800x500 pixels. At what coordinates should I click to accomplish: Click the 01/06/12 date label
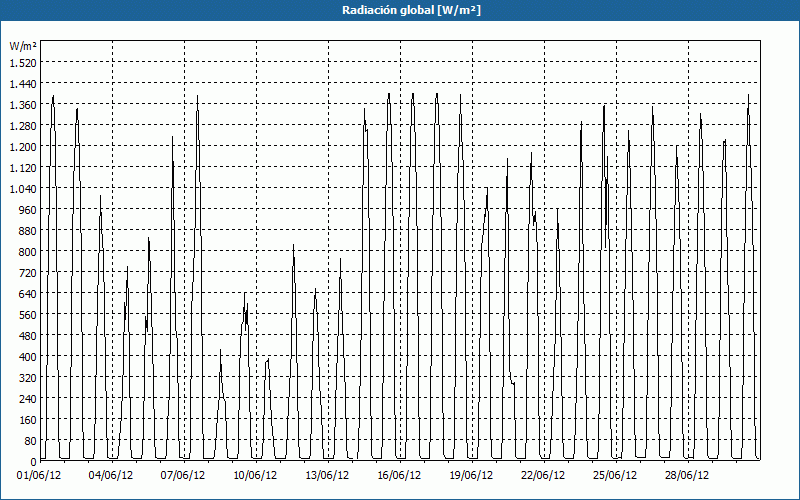tap(39, 475)
